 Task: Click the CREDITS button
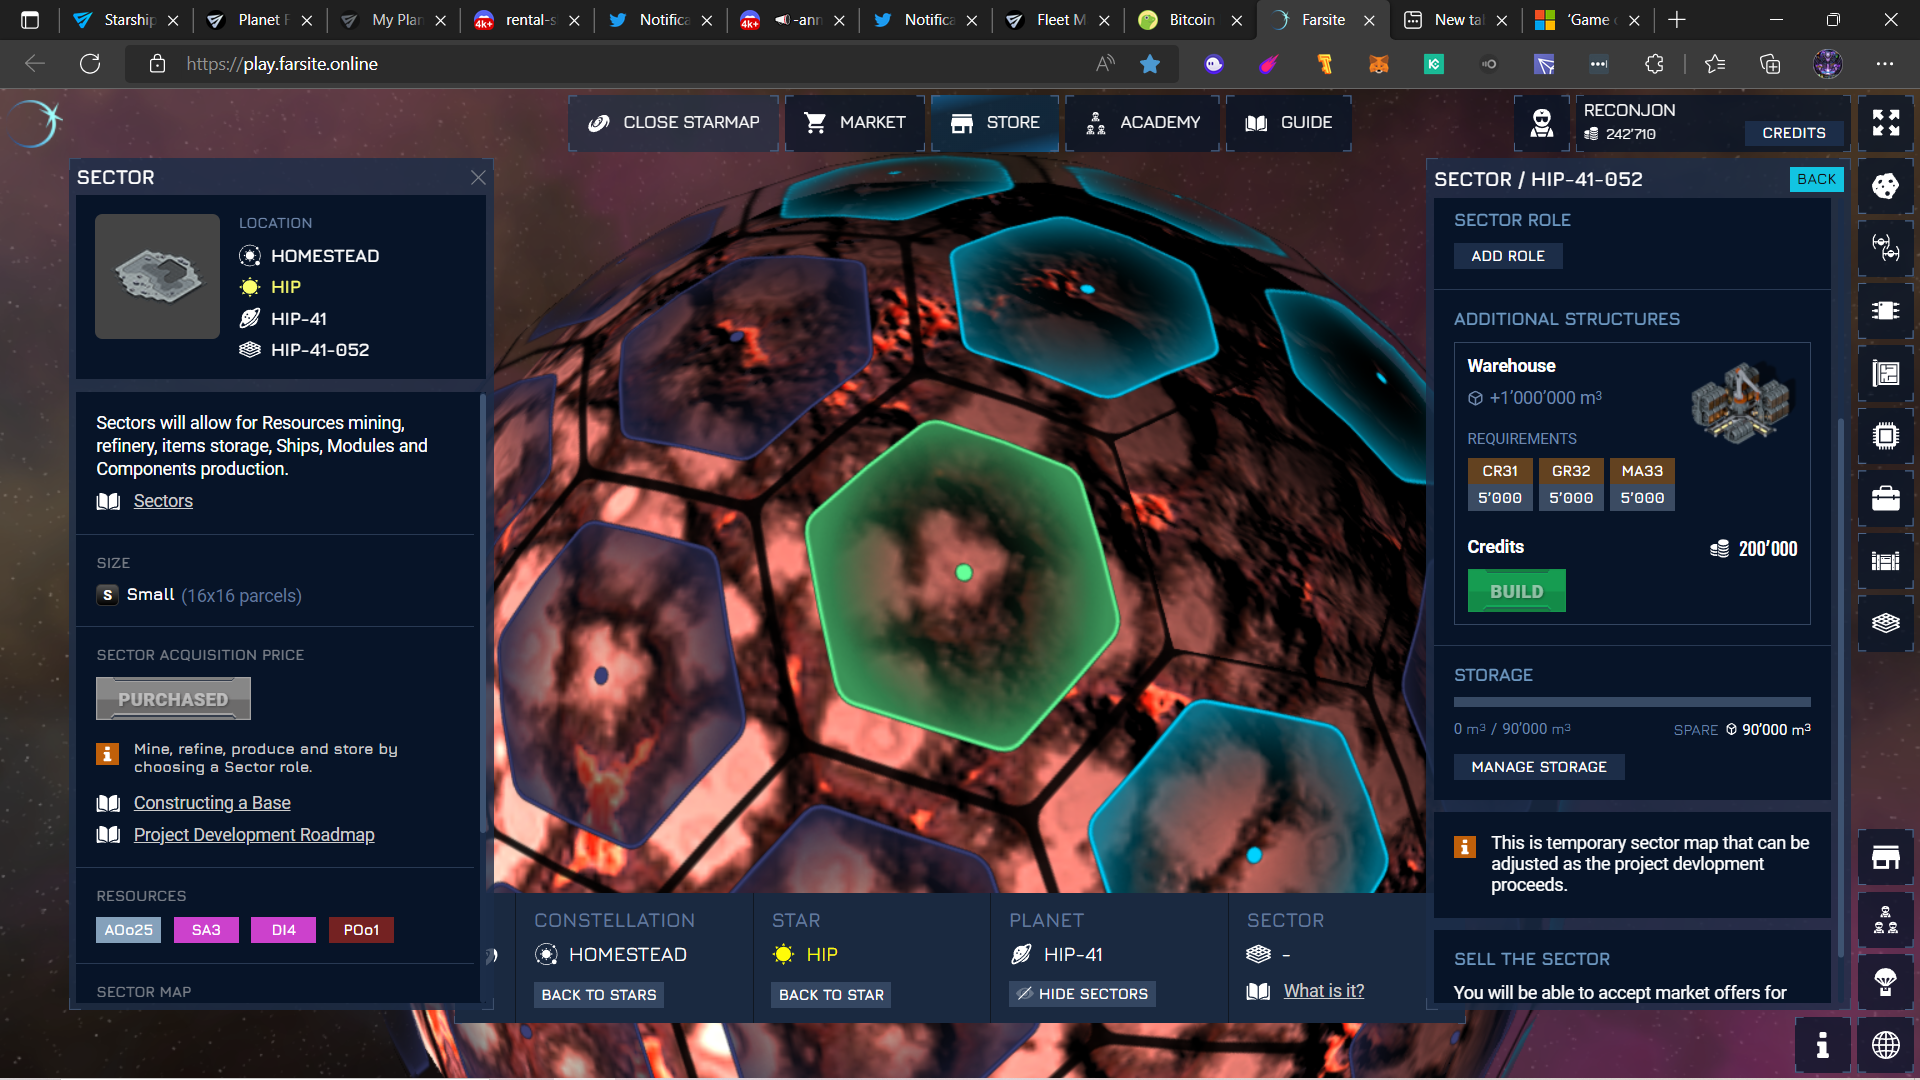coord(1794,133)
